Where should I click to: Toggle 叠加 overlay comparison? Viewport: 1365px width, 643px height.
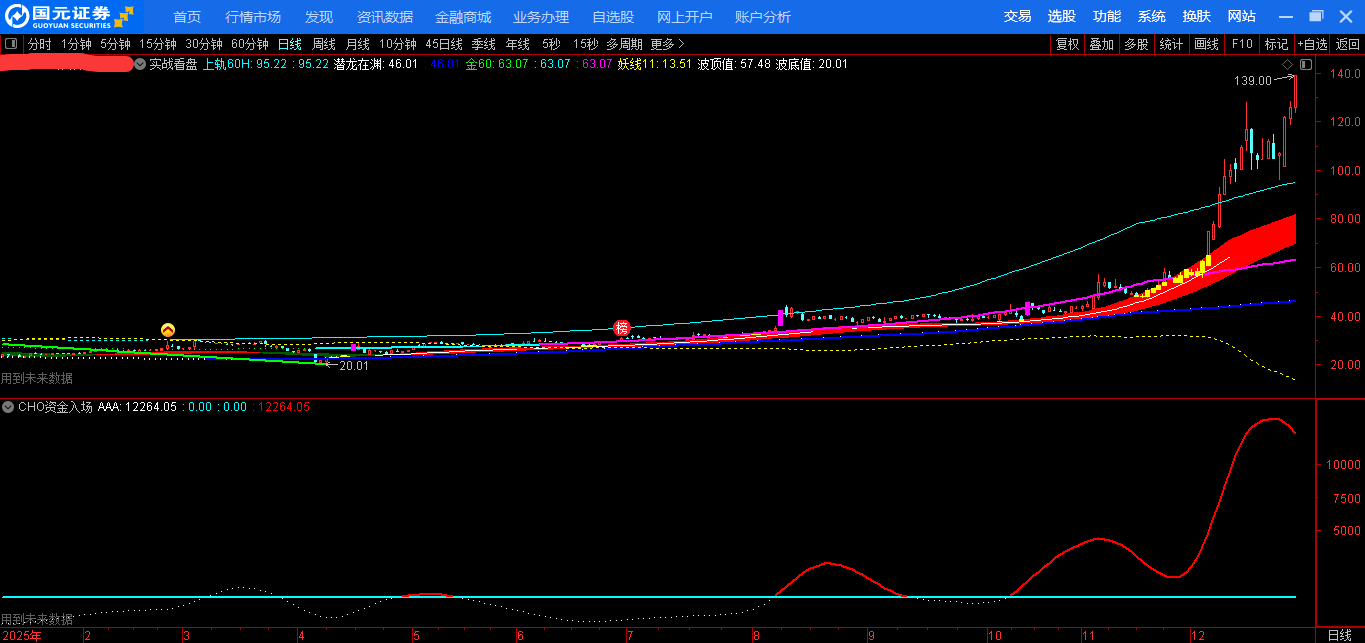(x=1101, y=44)
